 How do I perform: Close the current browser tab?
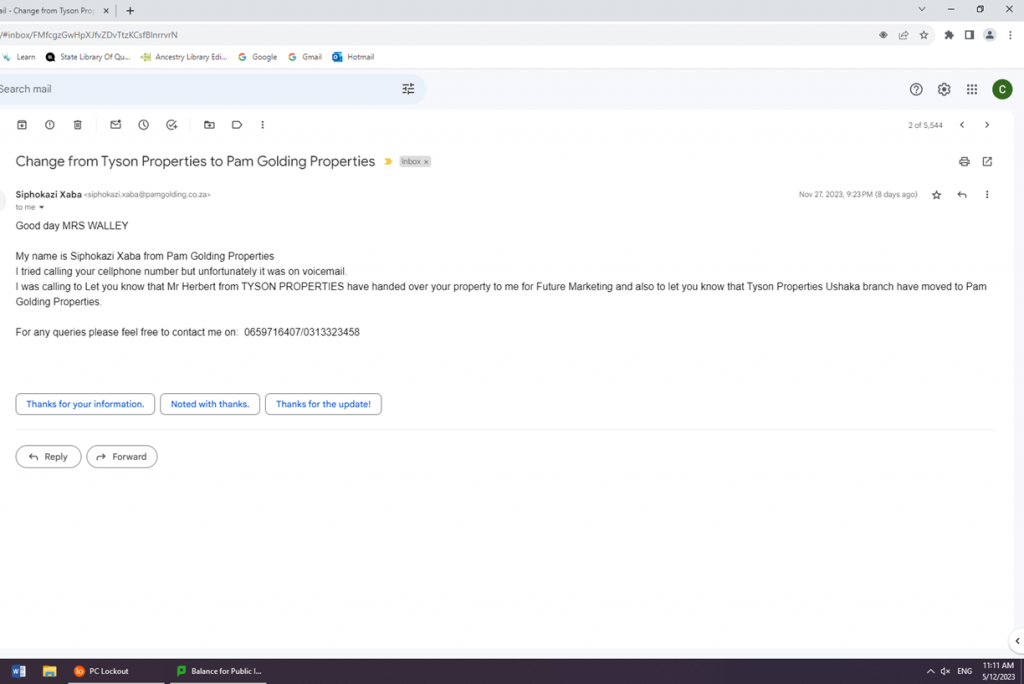click(x=106, y=10)
